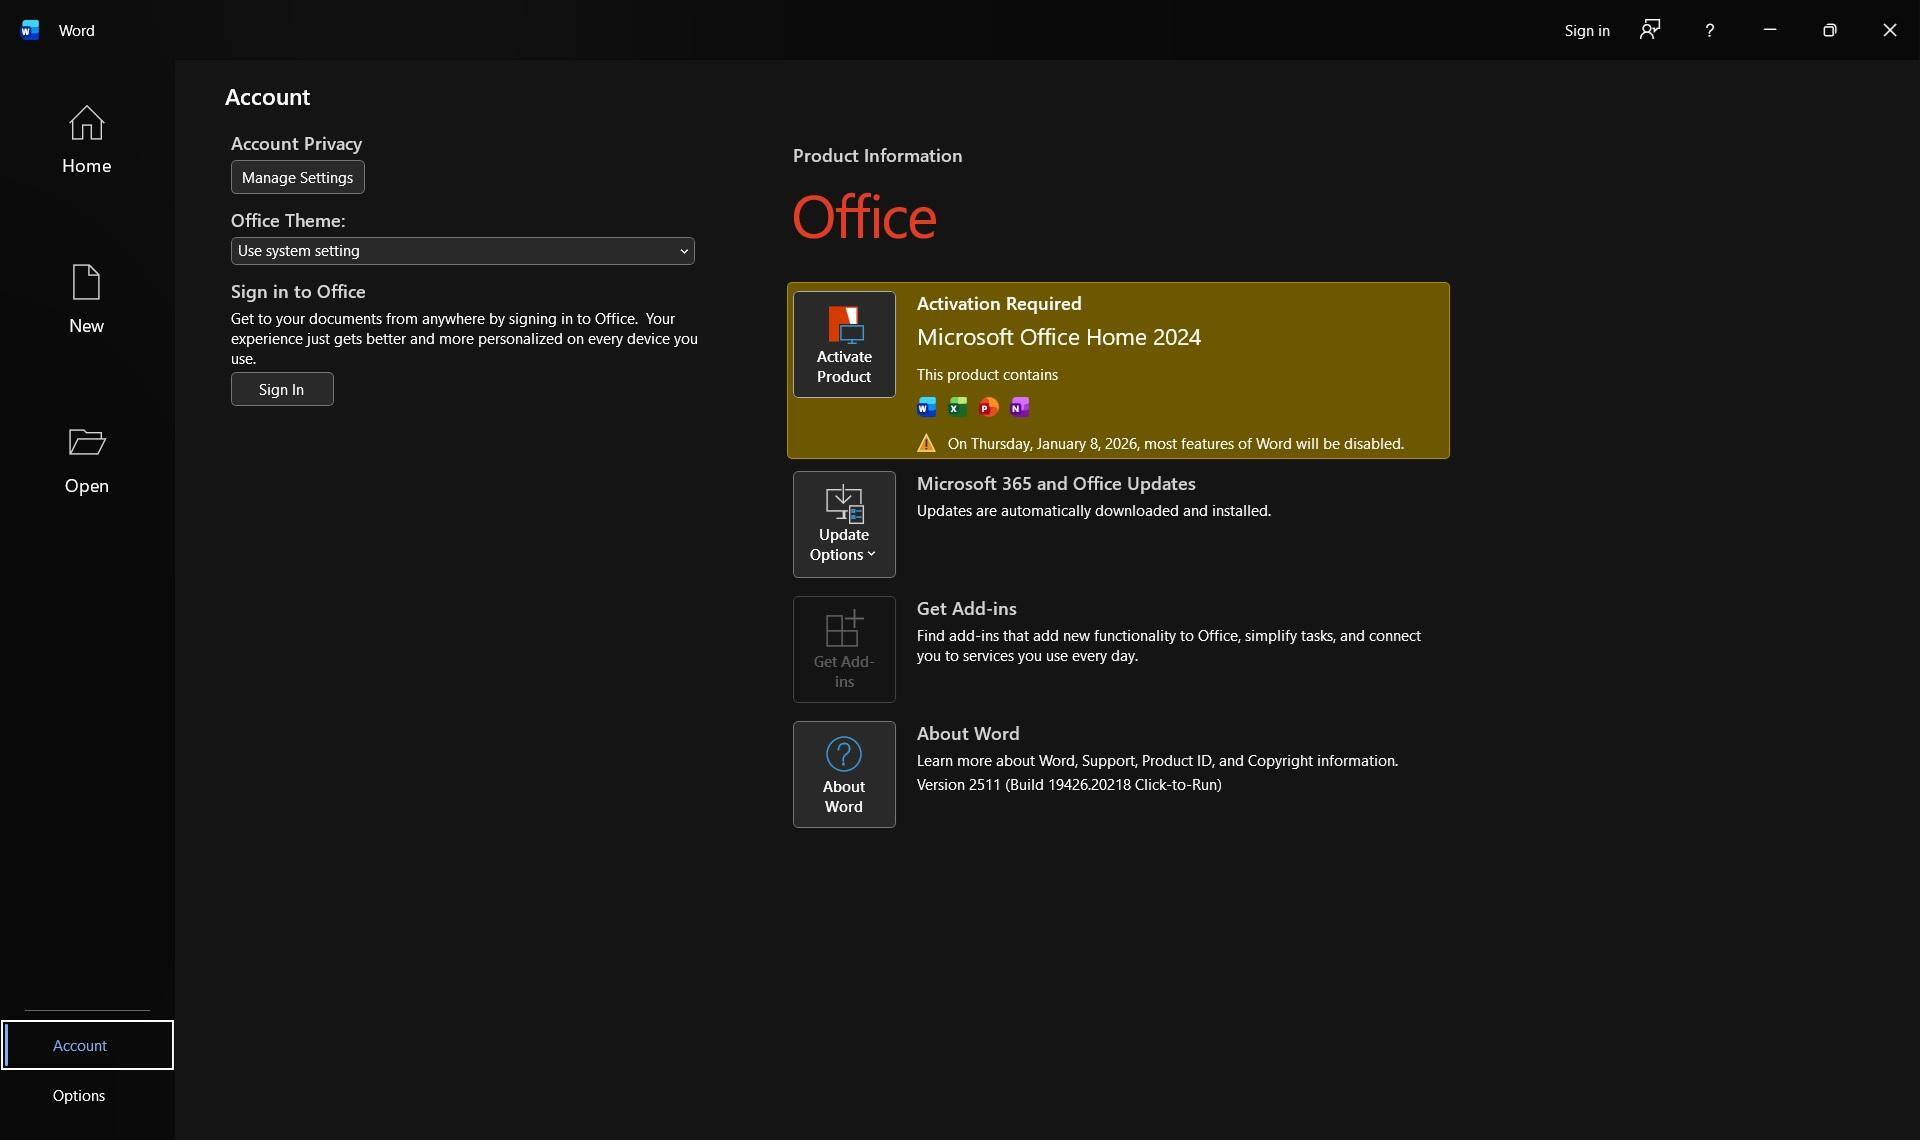Open the New document page

(x=86, y=298)
